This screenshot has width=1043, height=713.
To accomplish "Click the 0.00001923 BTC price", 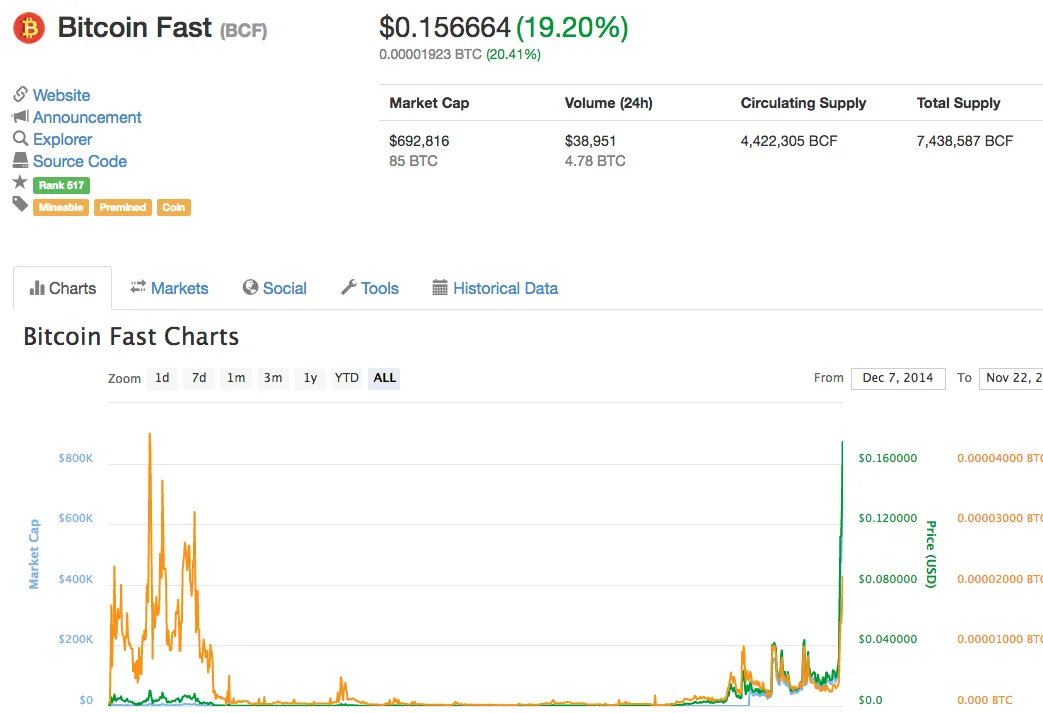I will (430, 55).
